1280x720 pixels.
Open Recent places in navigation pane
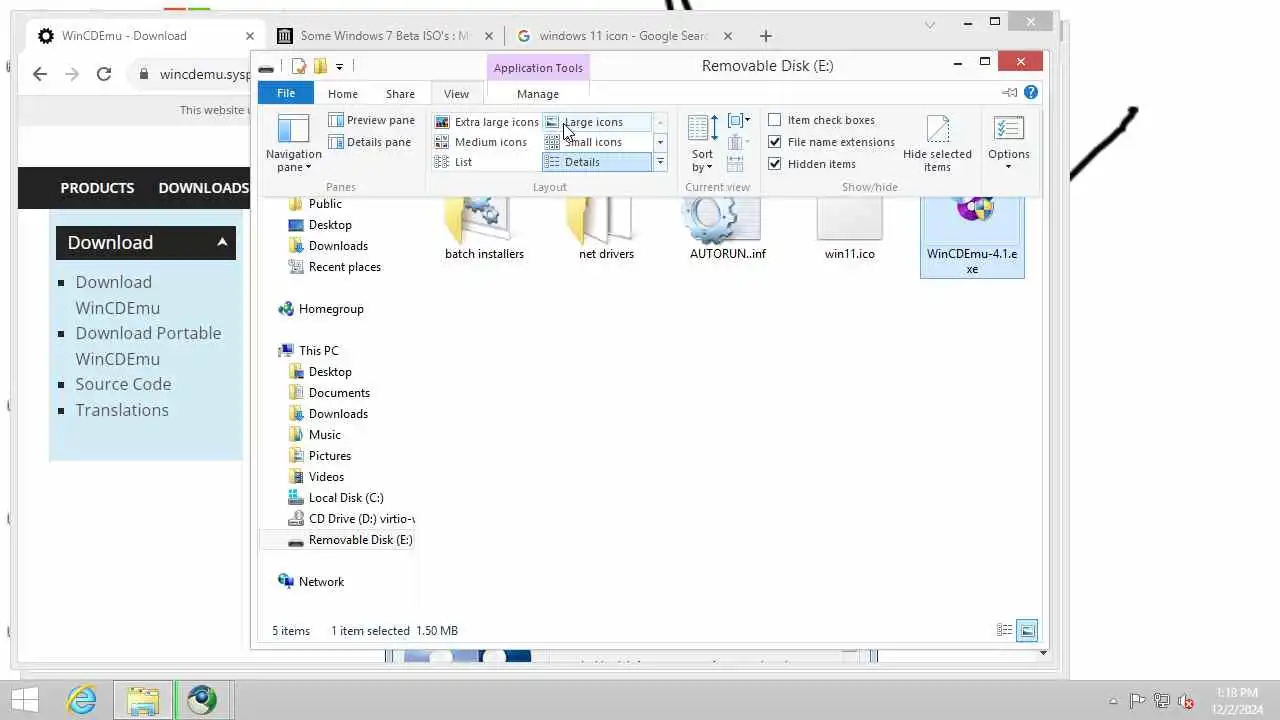344,267
